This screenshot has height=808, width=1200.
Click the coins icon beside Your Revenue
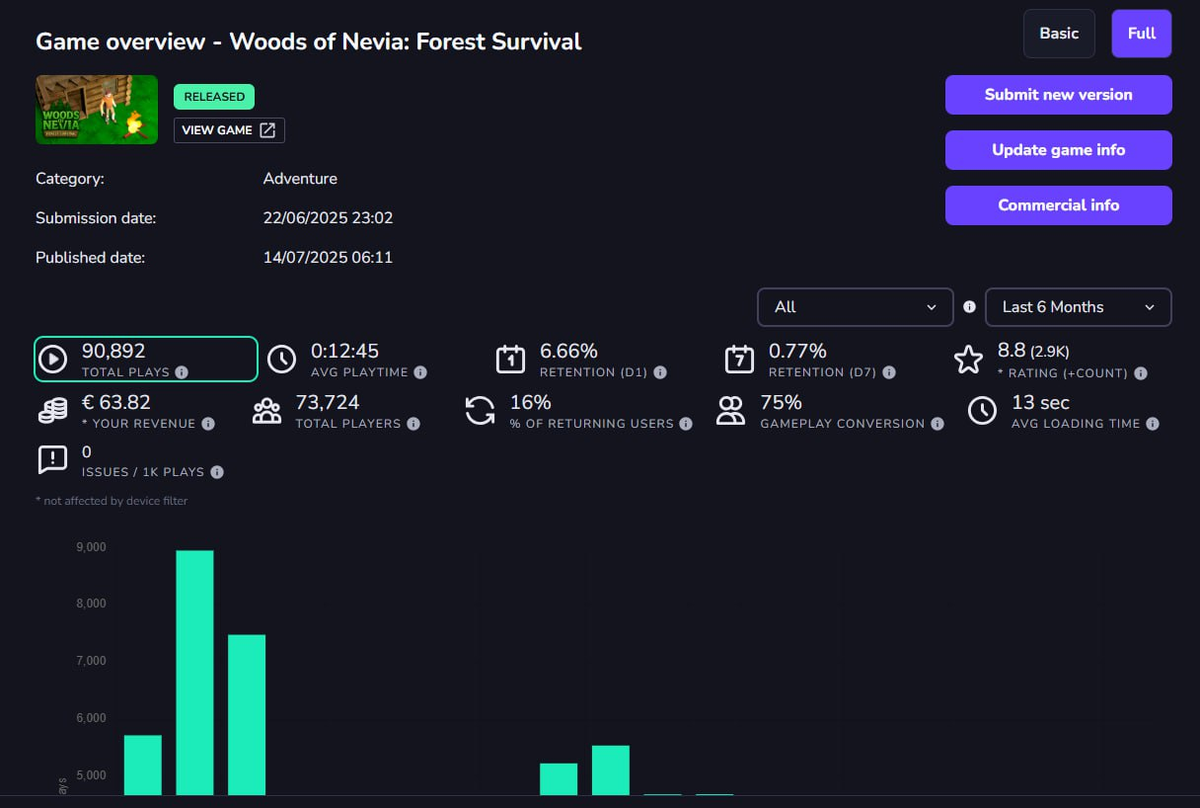coord(53,411)
